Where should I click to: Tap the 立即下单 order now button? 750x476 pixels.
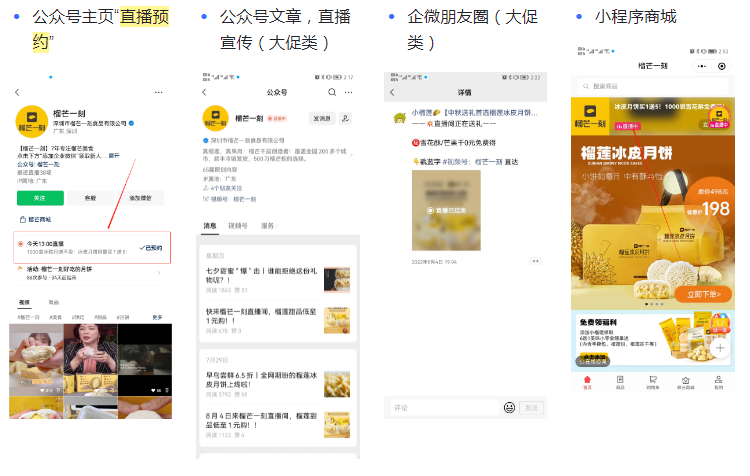[704, 295]
